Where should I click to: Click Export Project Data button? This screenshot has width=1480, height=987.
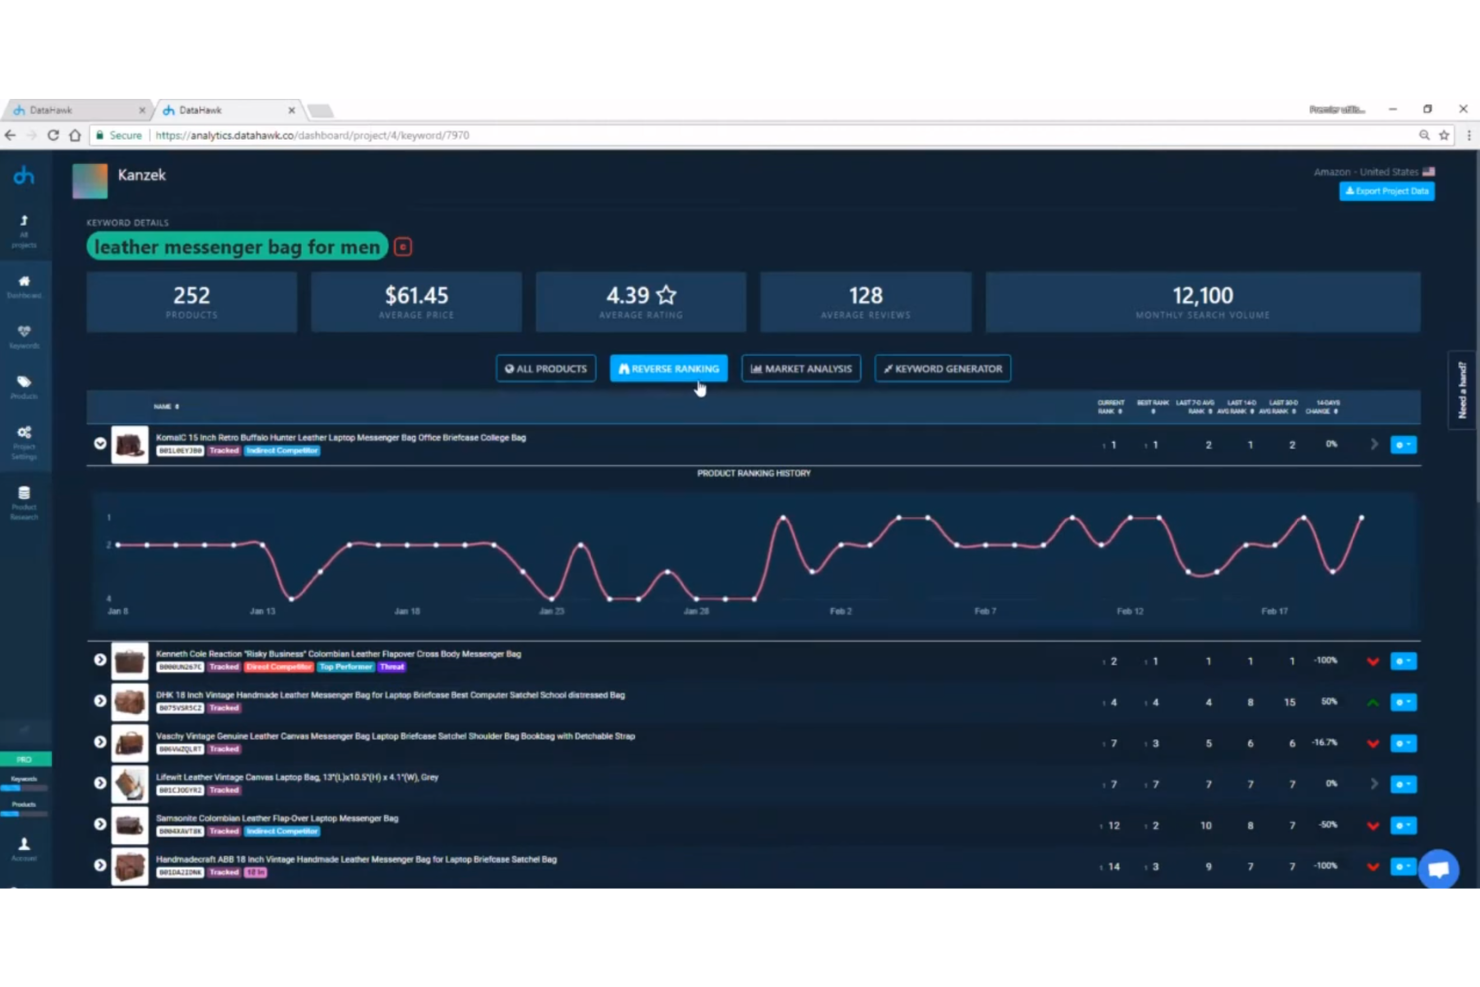click(x=1387, y=191)
